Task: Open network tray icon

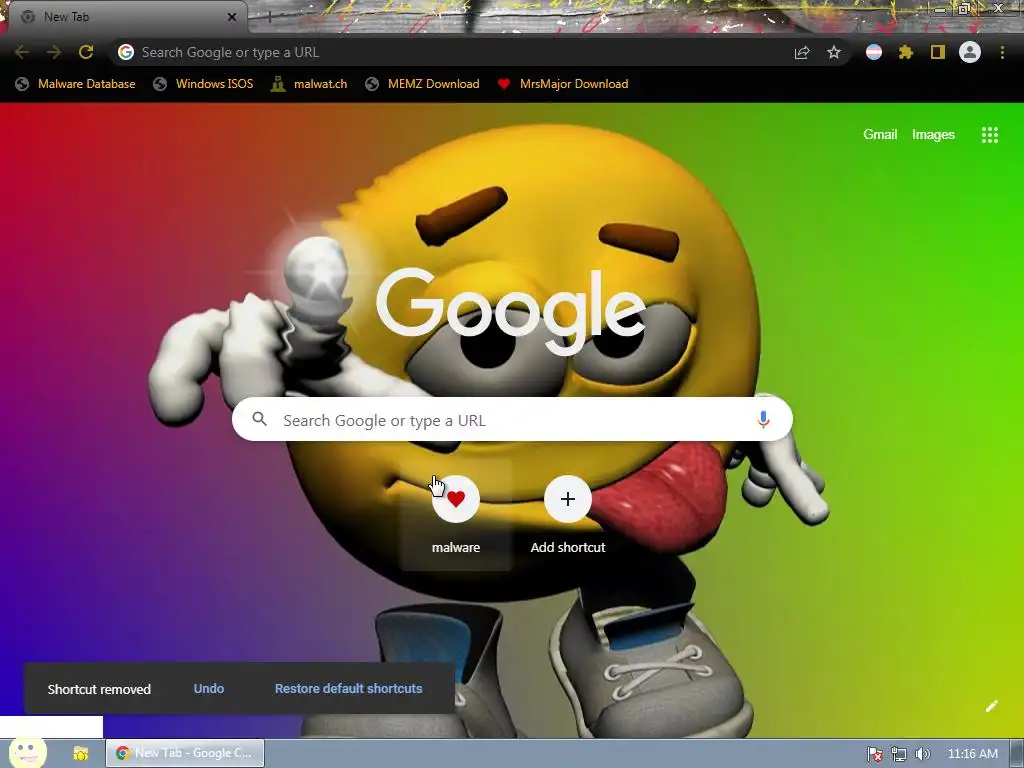Action: coord(899,754)
